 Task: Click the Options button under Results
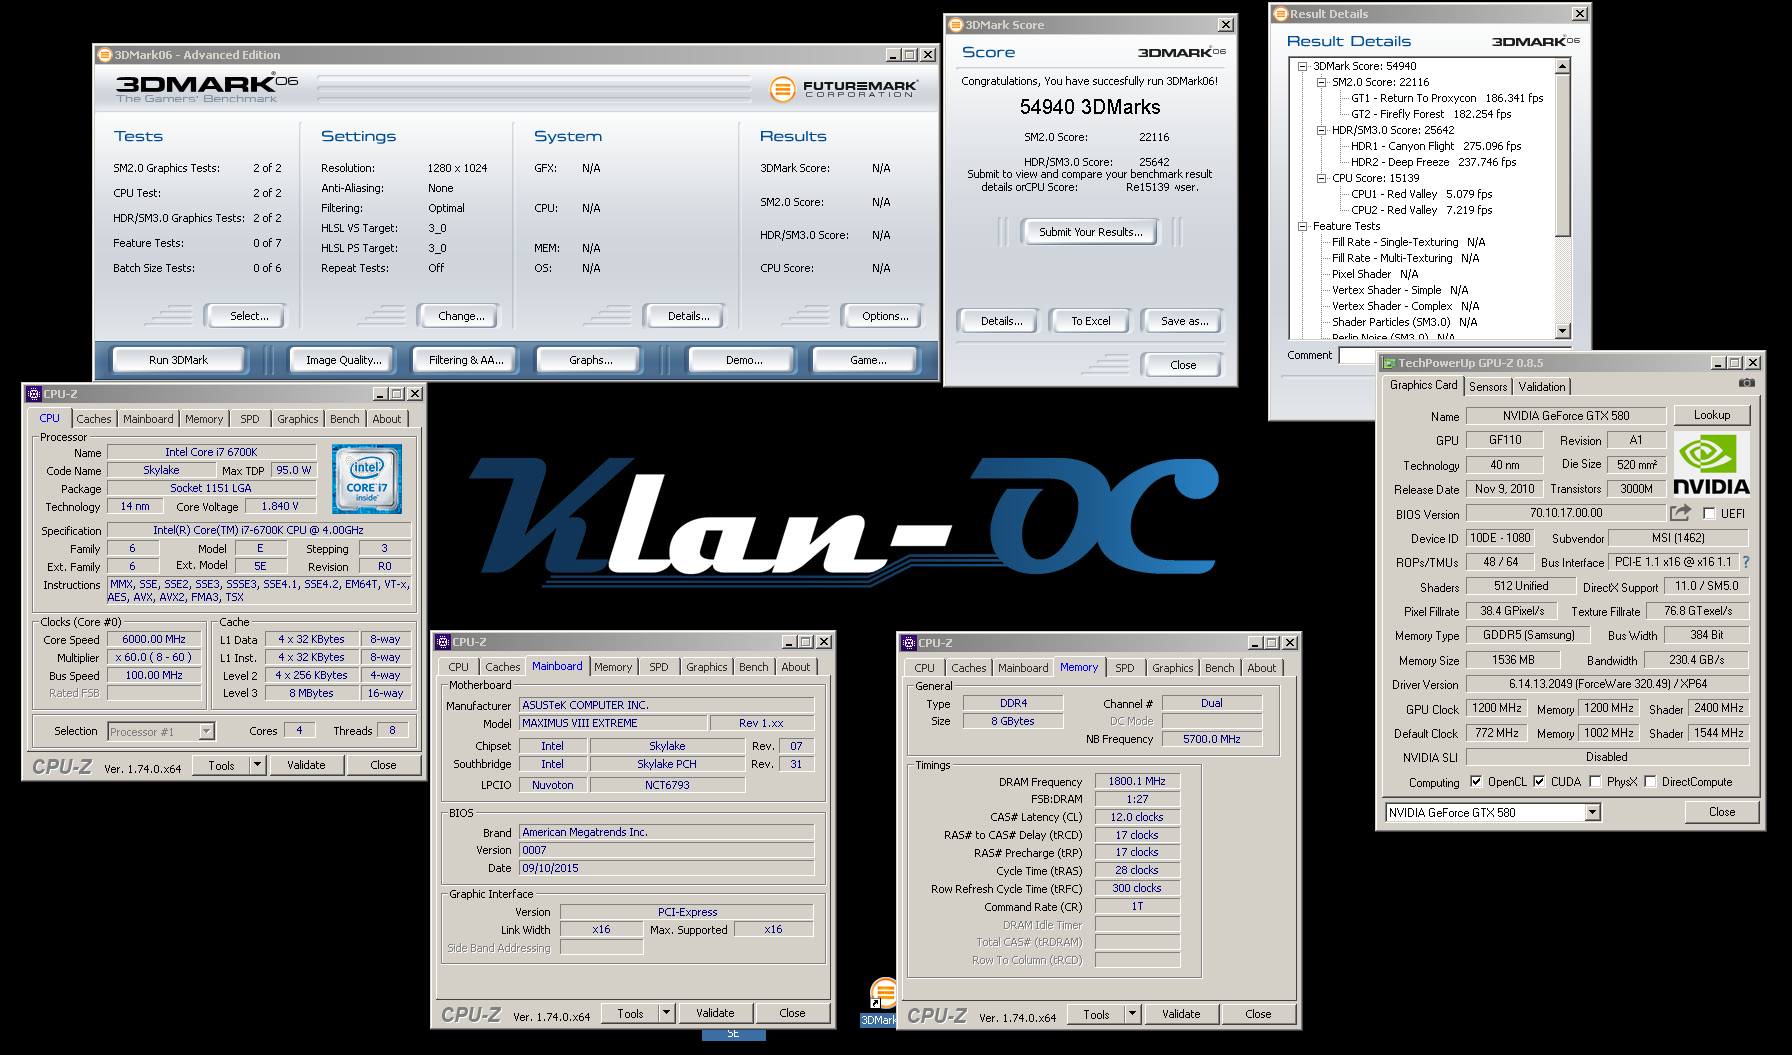pyautogui.click(x=885, y=316)
